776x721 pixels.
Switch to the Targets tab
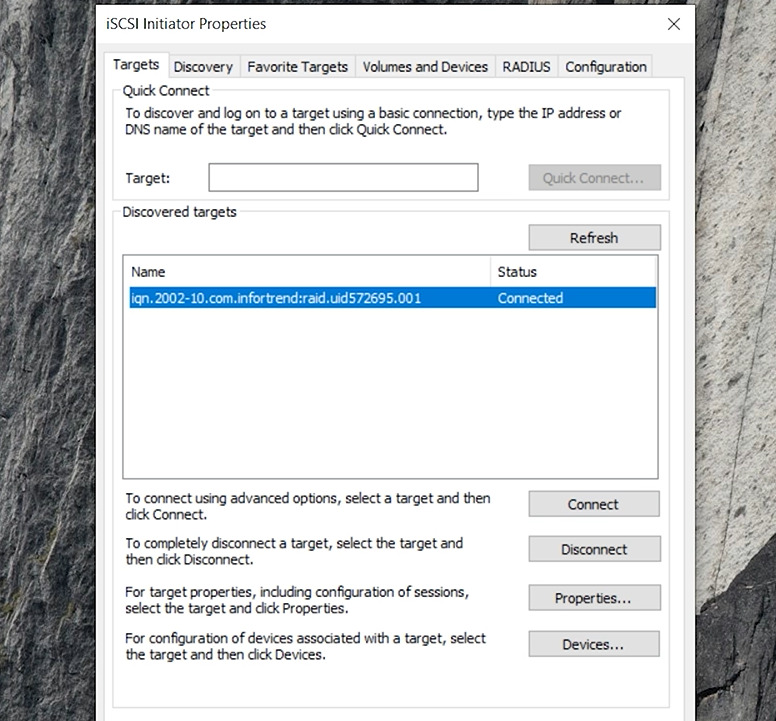(x=136, y=65)
